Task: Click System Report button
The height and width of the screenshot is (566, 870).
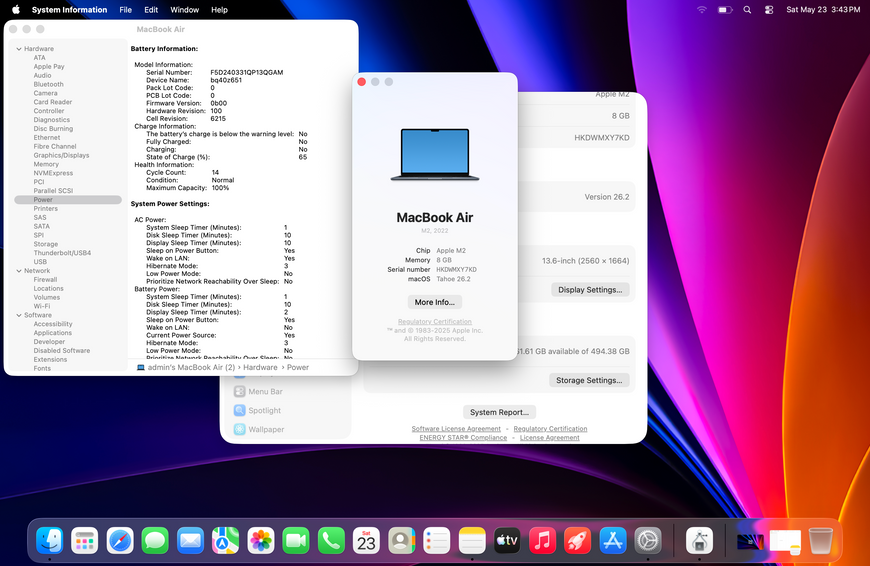Action: point(499,412)
